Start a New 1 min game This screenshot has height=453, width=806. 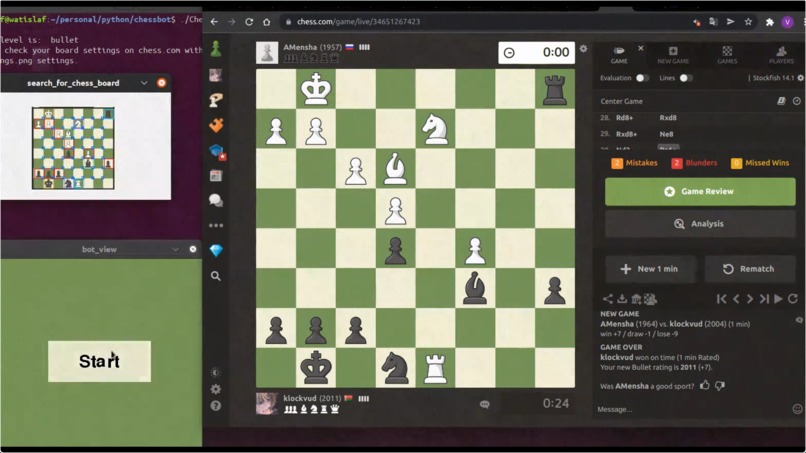[651, 269]
